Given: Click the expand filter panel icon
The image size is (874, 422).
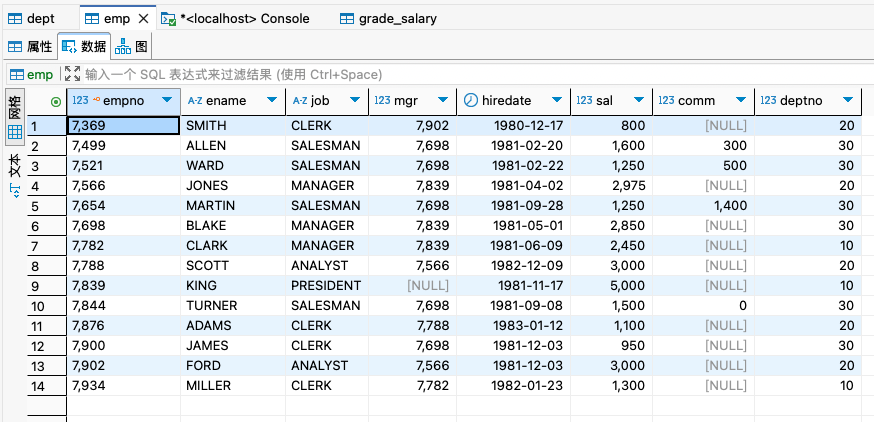Looking at the screenshot, I should (72, 74).
